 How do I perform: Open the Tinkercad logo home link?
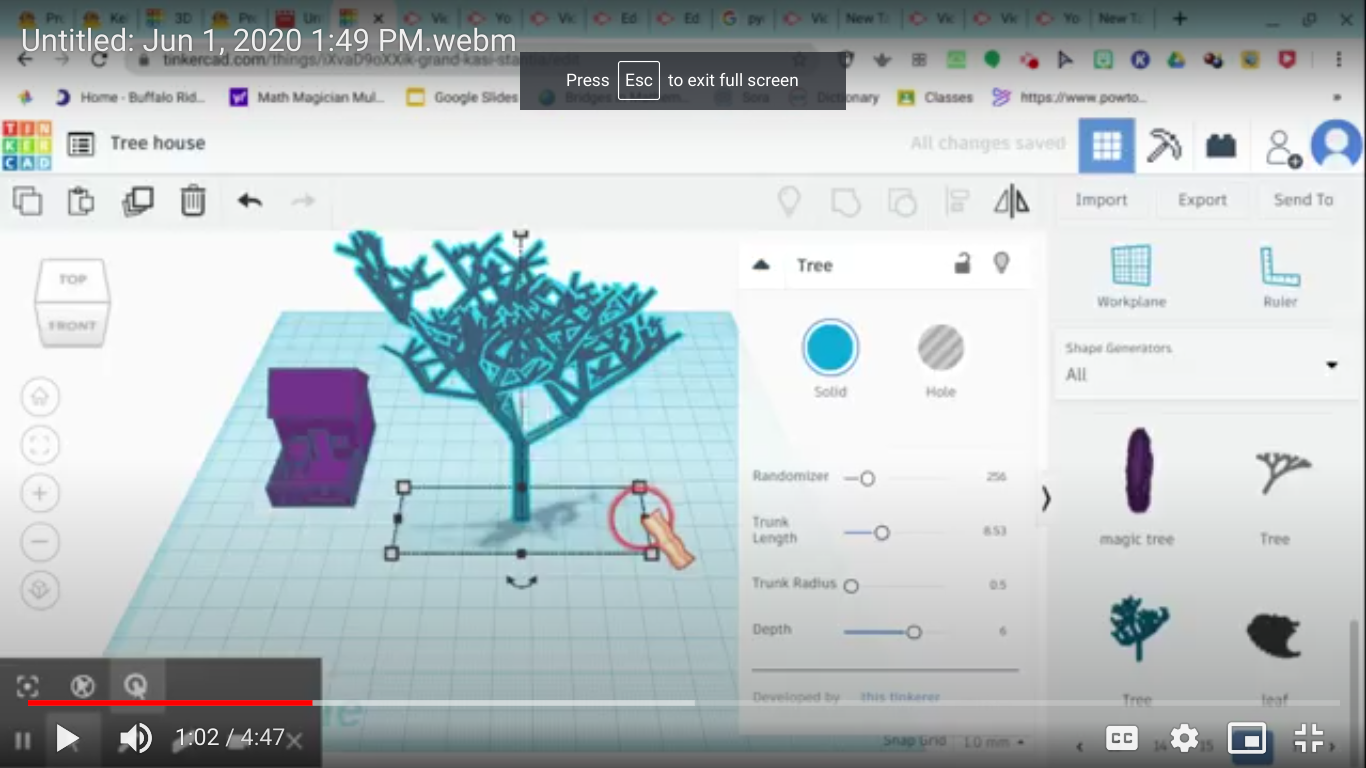[x=27, y=144]
